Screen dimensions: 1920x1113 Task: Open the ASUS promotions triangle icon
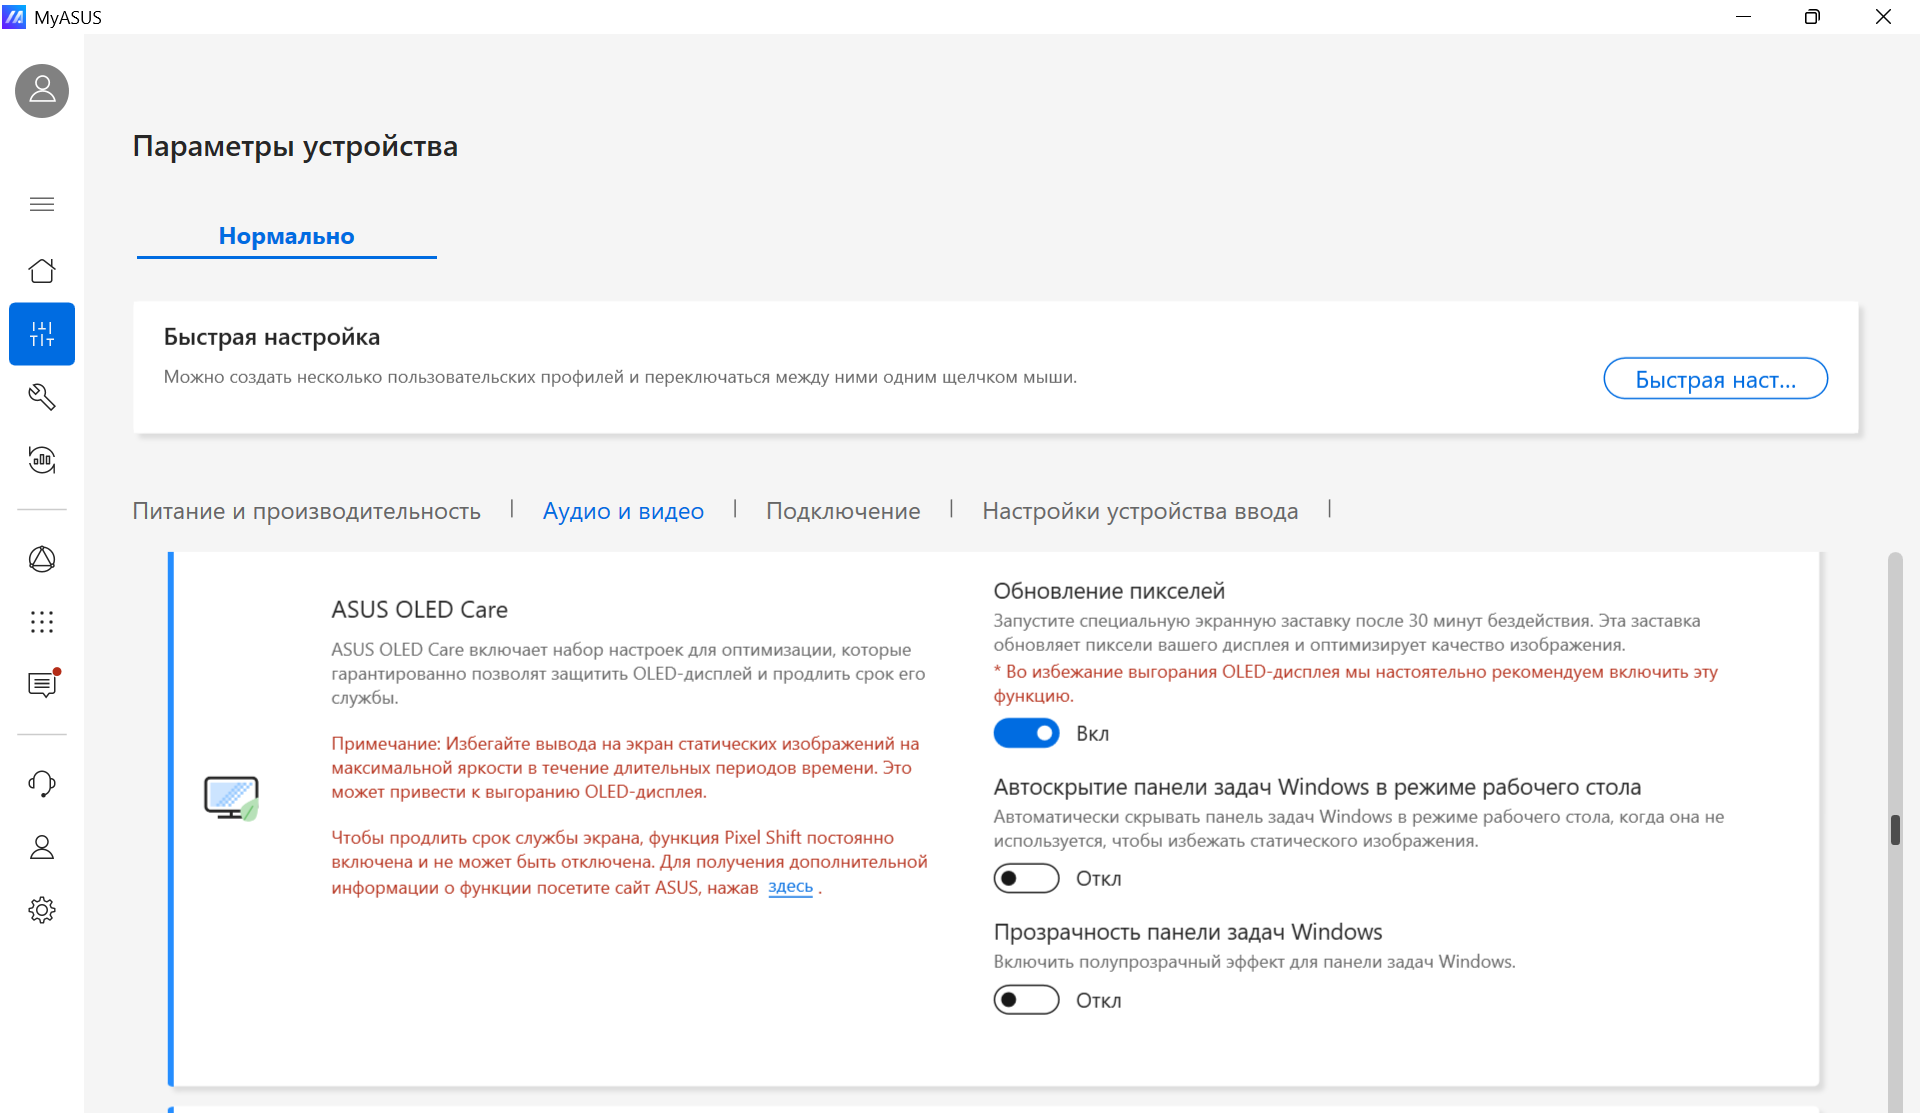tap(42, 559)
